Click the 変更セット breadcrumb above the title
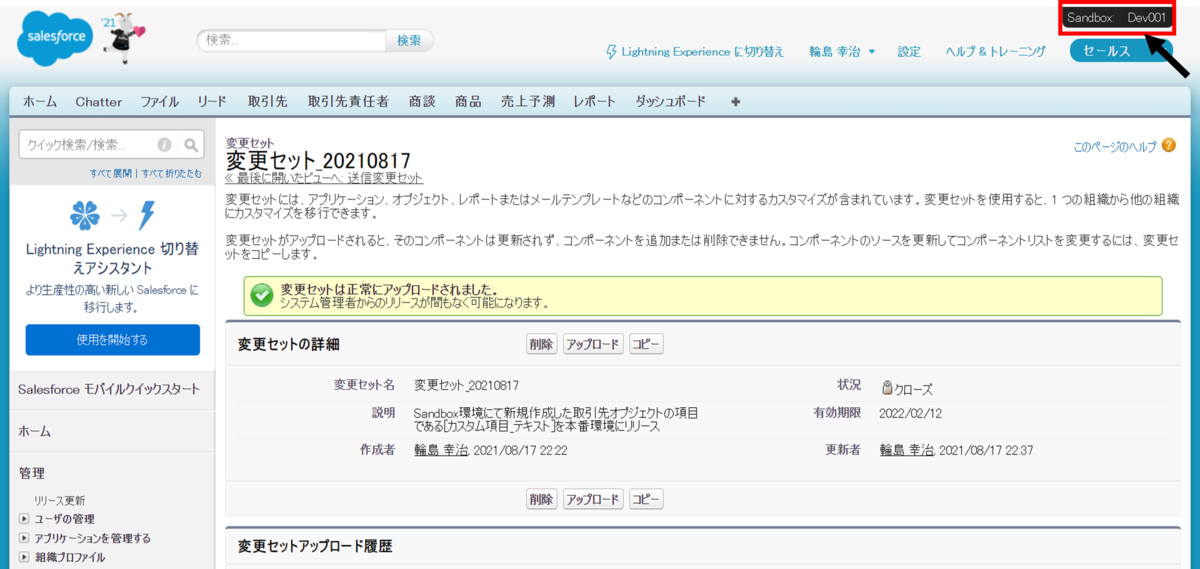 (x=250, y=144)
